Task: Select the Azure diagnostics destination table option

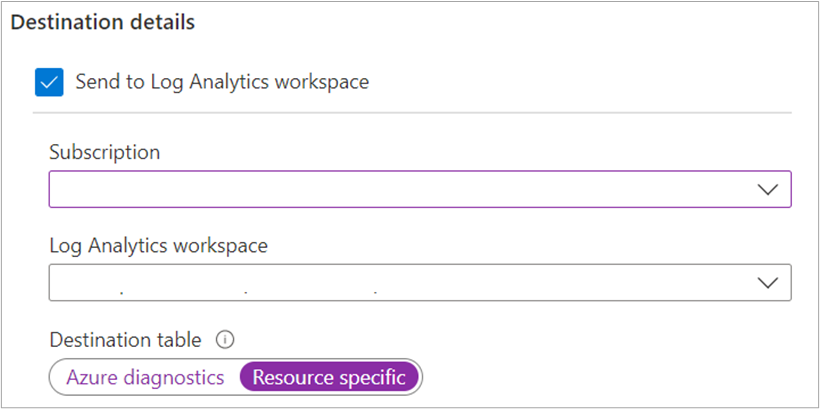Action: point(145,377)
